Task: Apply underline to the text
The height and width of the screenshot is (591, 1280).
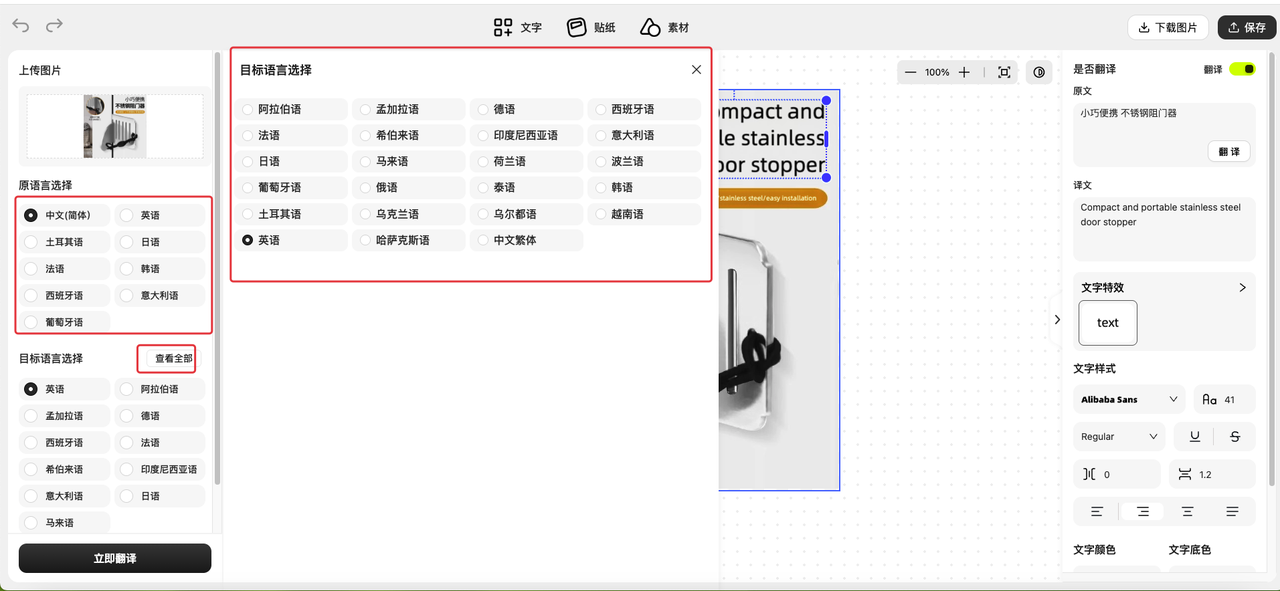Action: coord(1194,436)
